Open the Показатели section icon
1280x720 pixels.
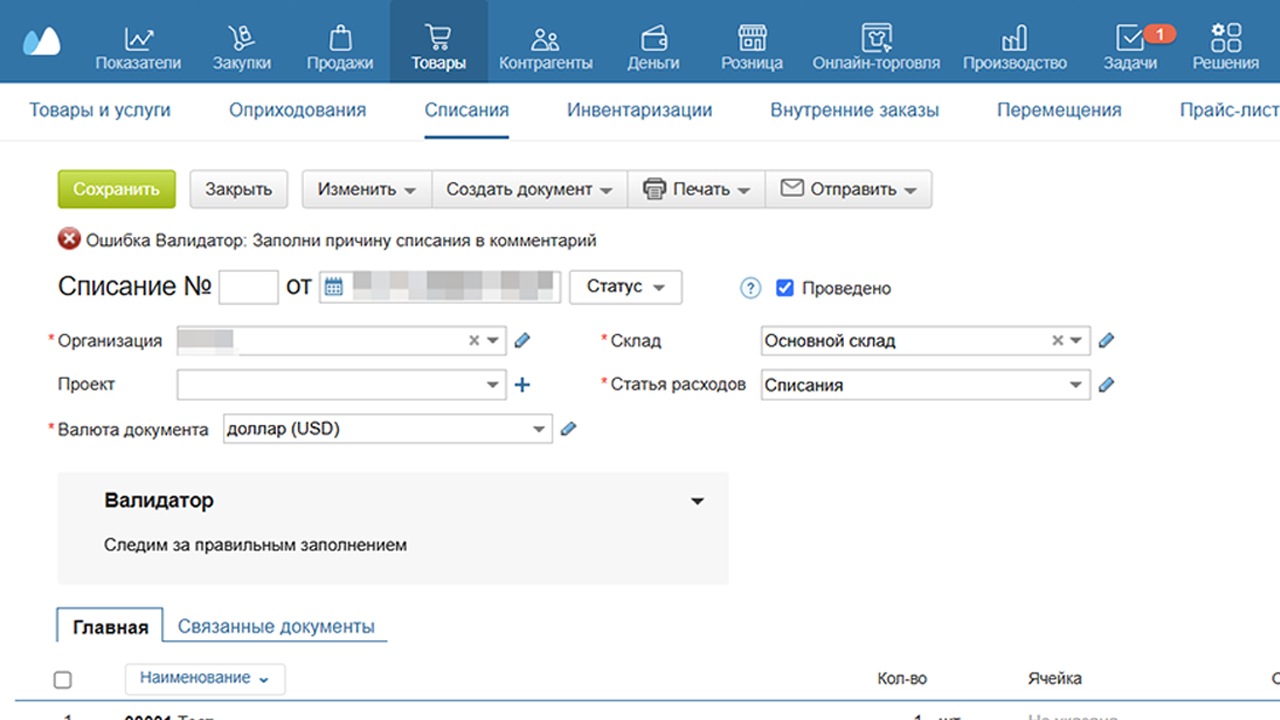tap(138, 40)
